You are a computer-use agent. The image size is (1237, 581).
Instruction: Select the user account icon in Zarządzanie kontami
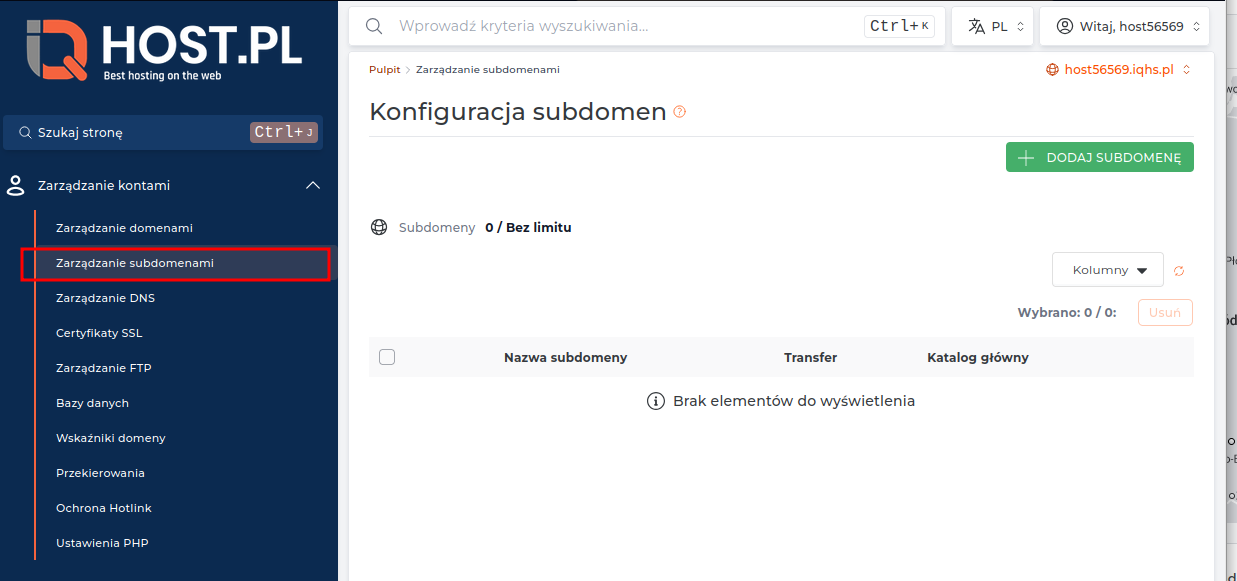[x=15, y=185]
